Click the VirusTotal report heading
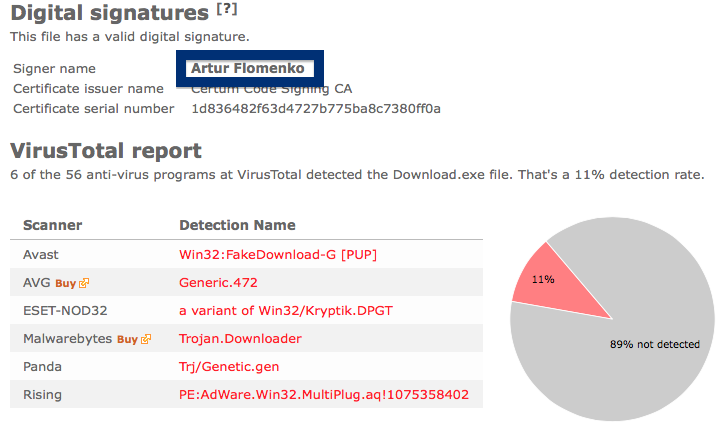The width and height of the screenshot is (722, 435). click(106, 151)
